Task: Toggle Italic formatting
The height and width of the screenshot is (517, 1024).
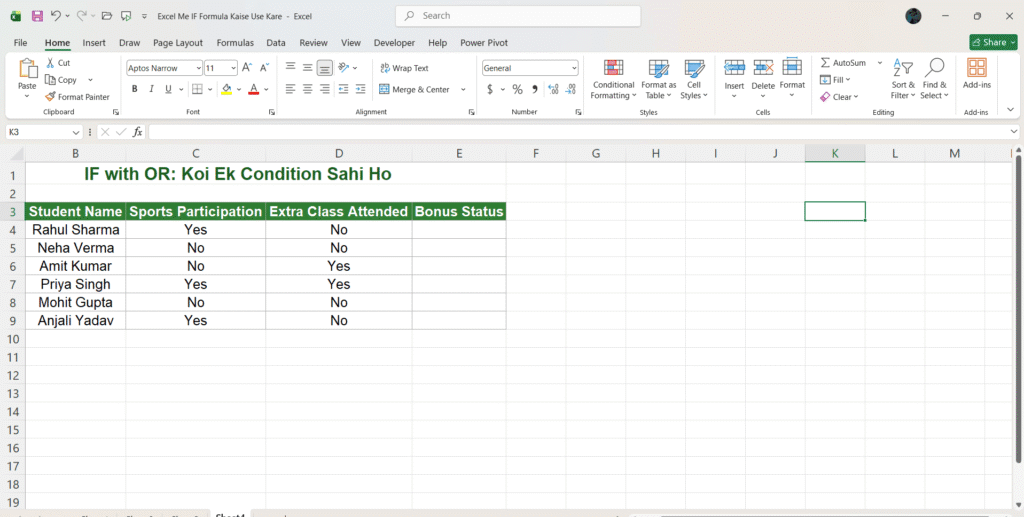Action: click(x=152, y=89)
